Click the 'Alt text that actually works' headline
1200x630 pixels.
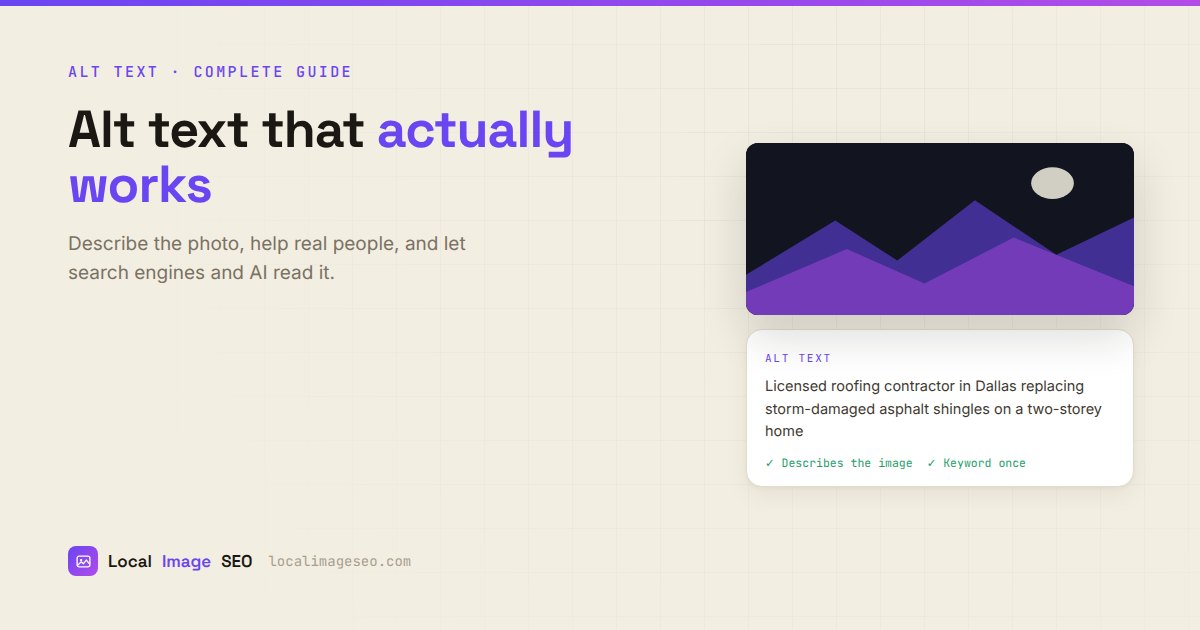click(x=321, y=157)
